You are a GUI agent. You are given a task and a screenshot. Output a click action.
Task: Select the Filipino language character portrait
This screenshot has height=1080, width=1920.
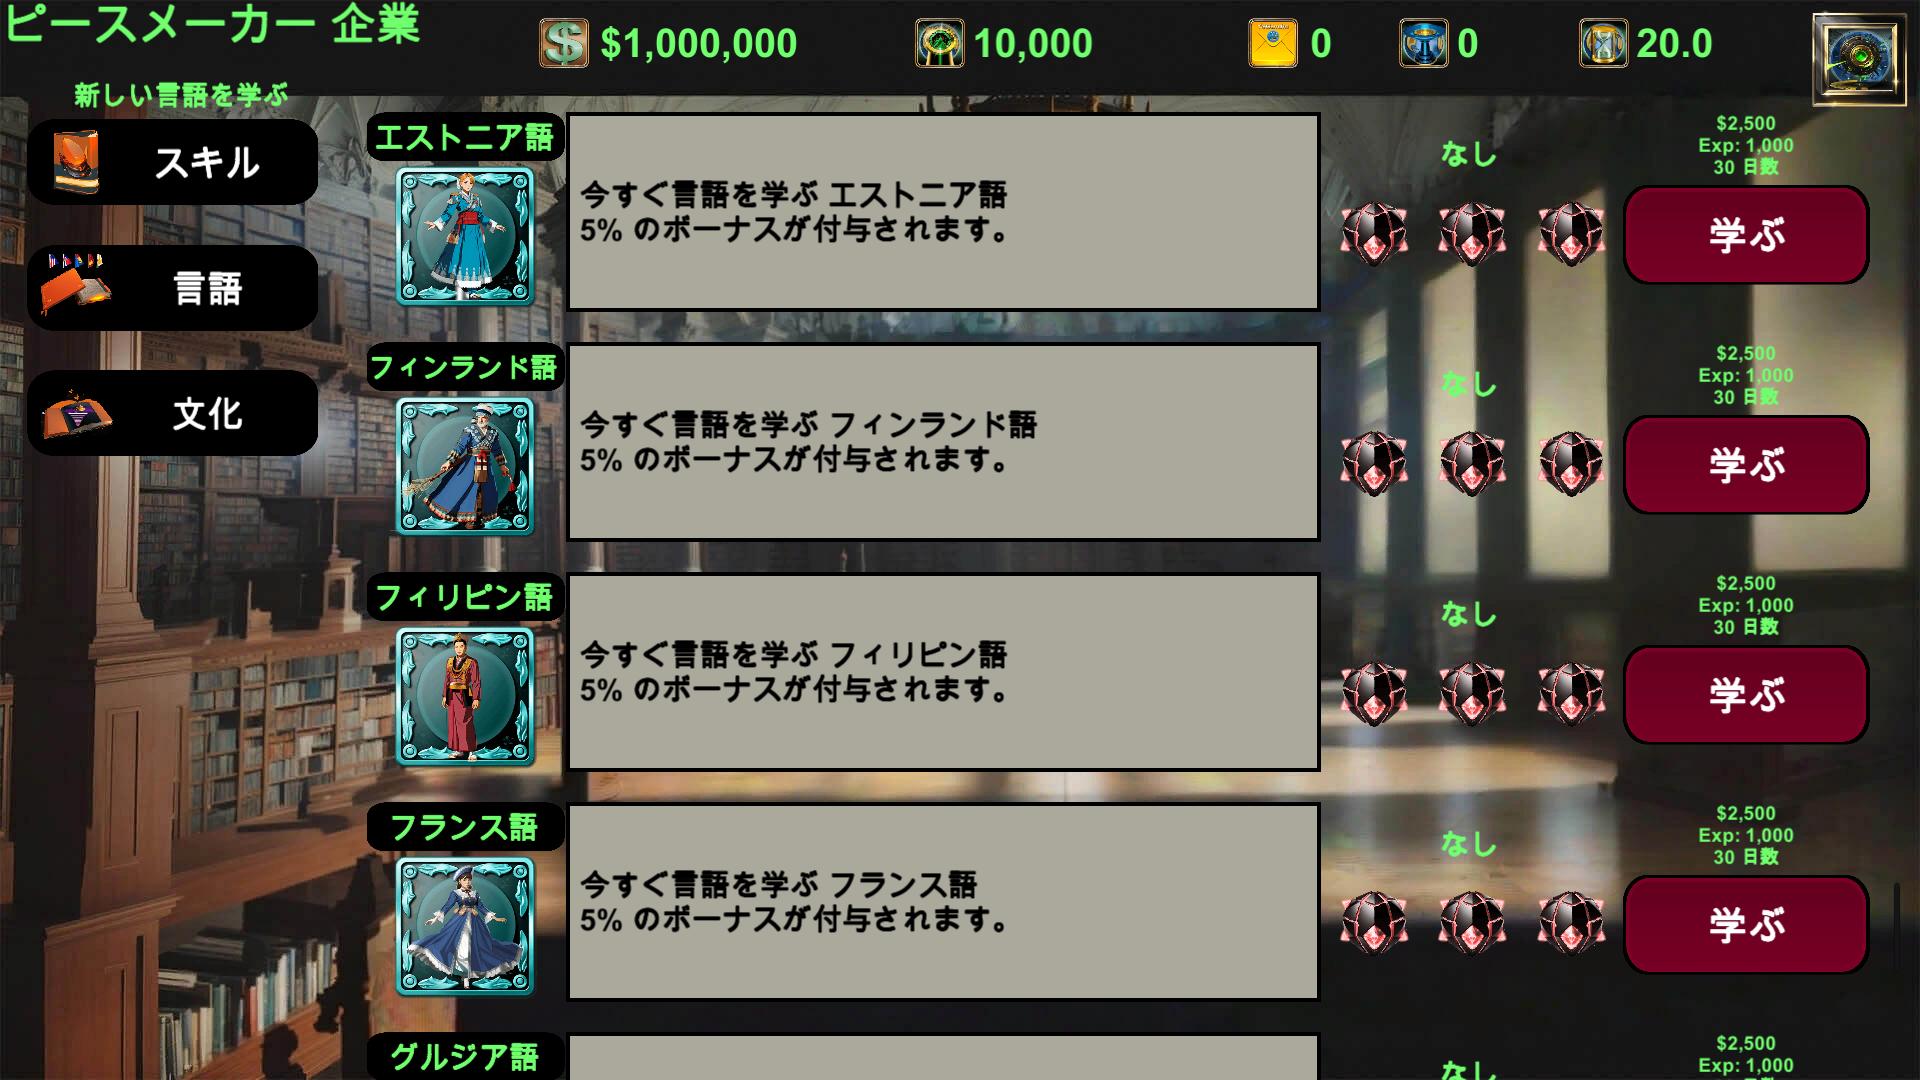465,696
